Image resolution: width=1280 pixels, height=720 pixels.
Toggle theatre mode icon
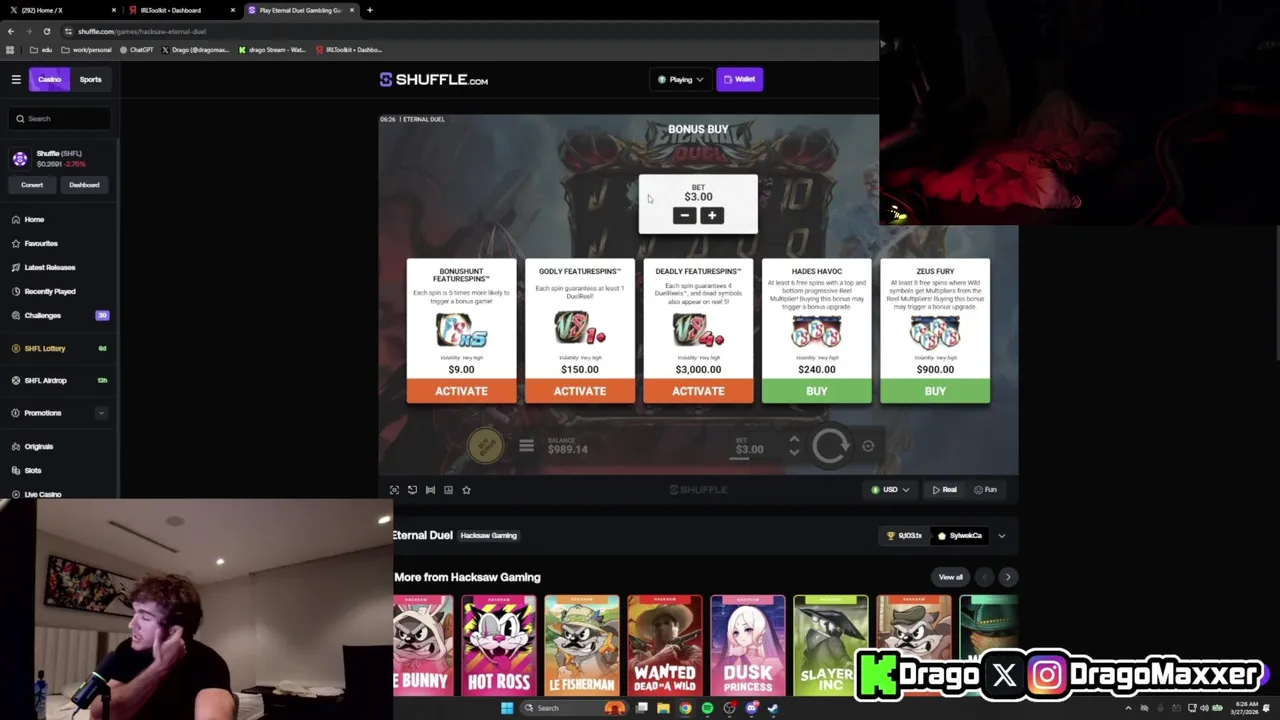pos(430,490)
